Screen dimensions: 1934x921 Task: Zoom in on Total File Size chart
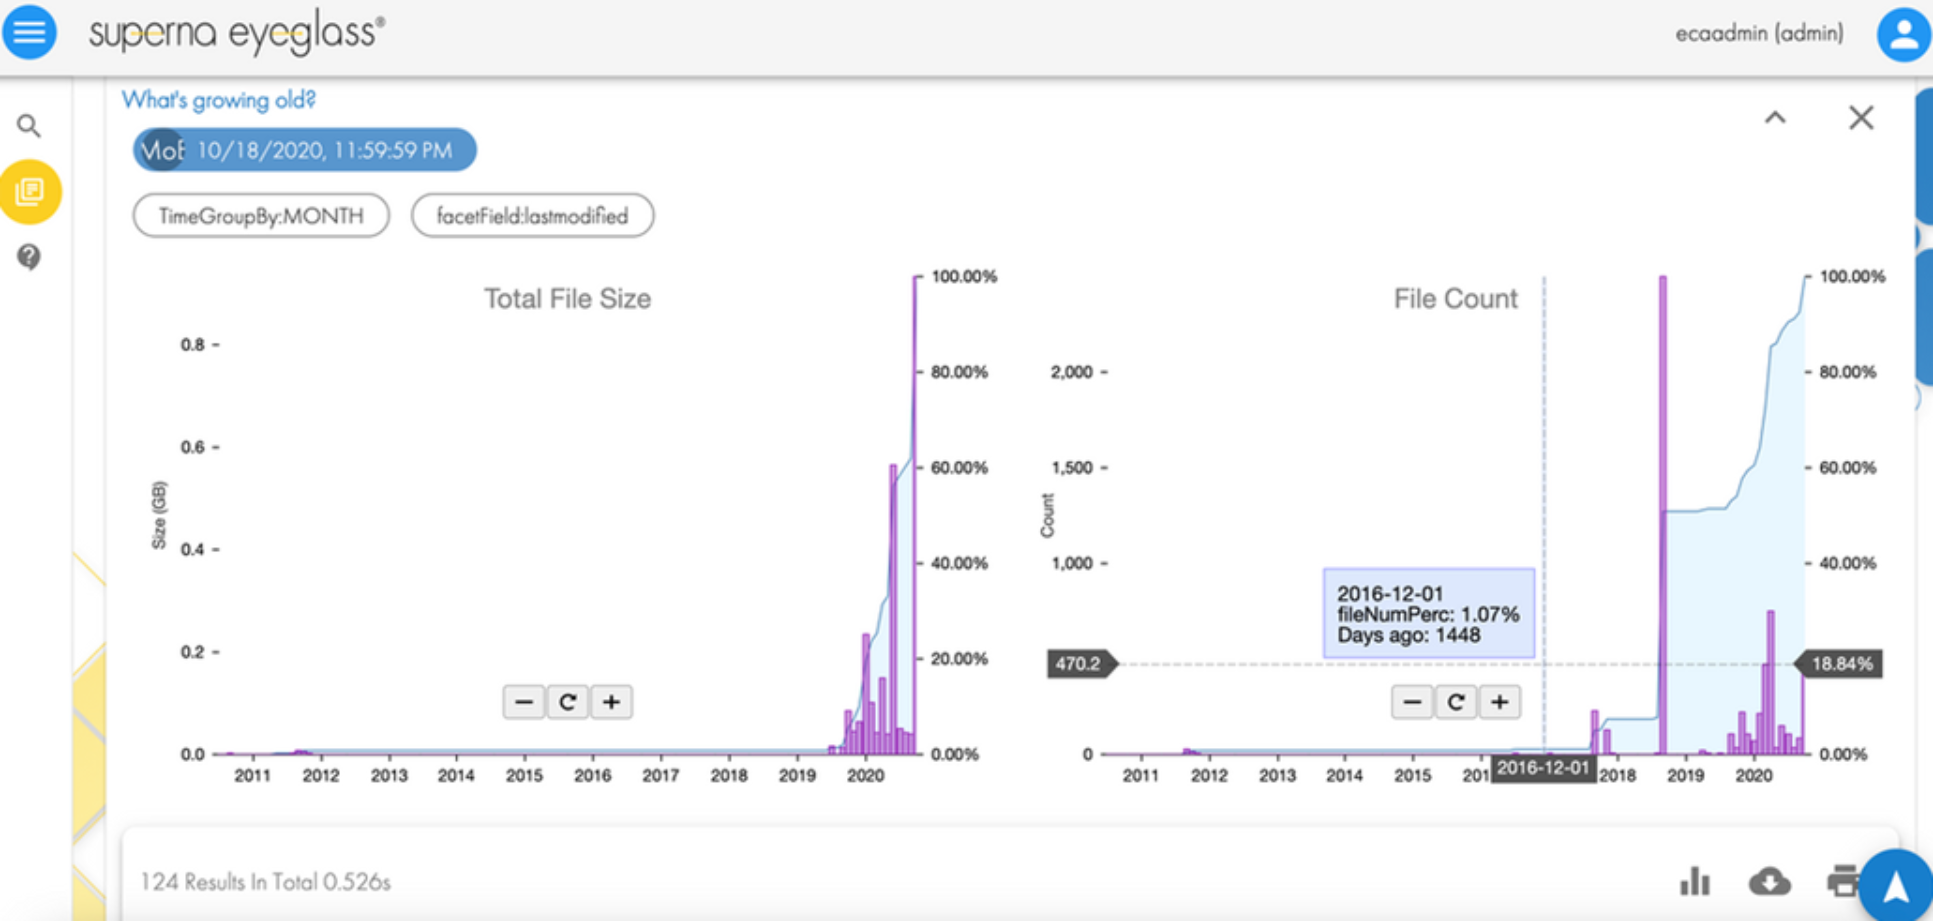(611, 702)
